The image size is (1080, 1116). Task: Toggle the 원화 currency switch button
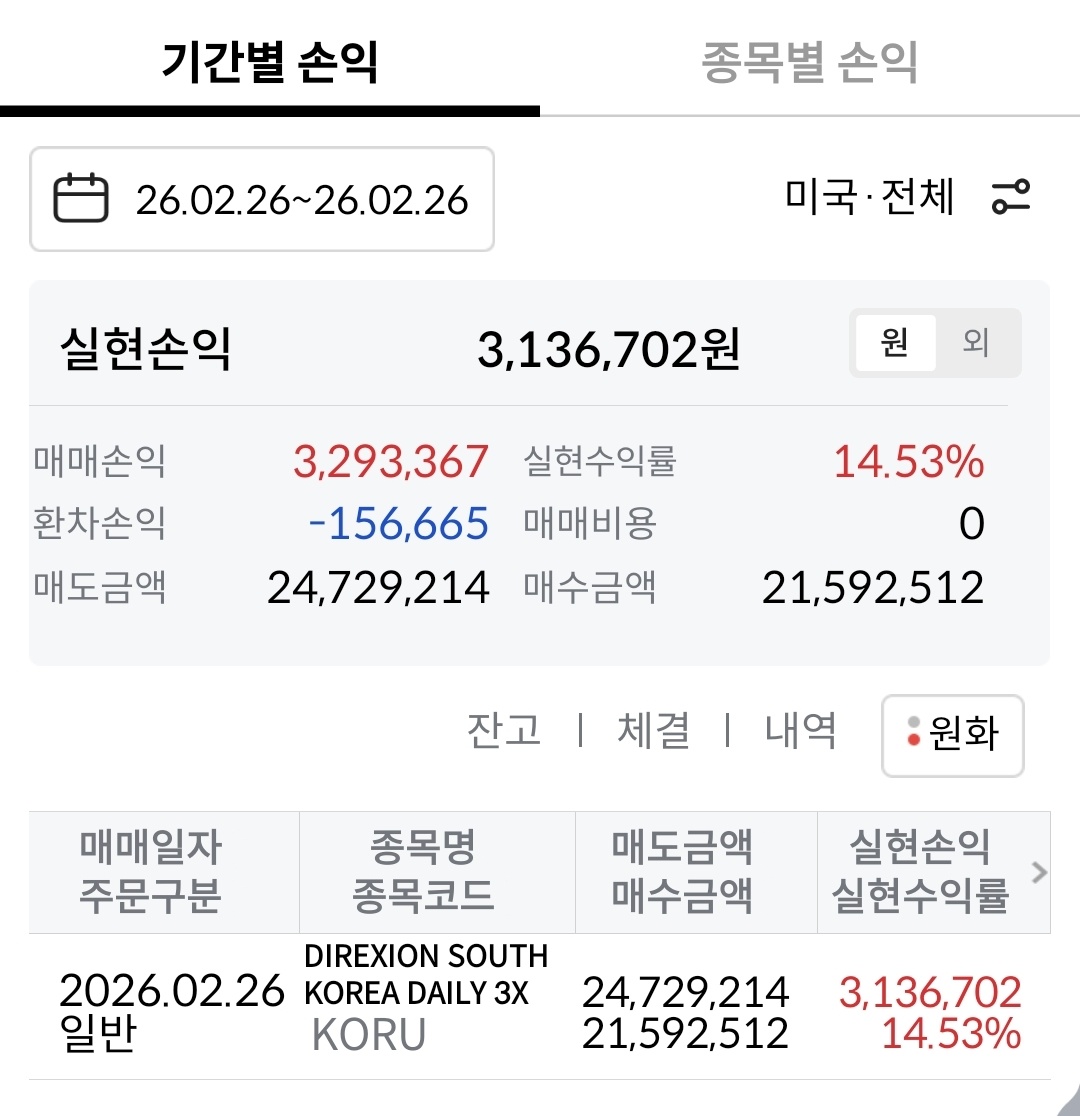[x=952, y=735]
